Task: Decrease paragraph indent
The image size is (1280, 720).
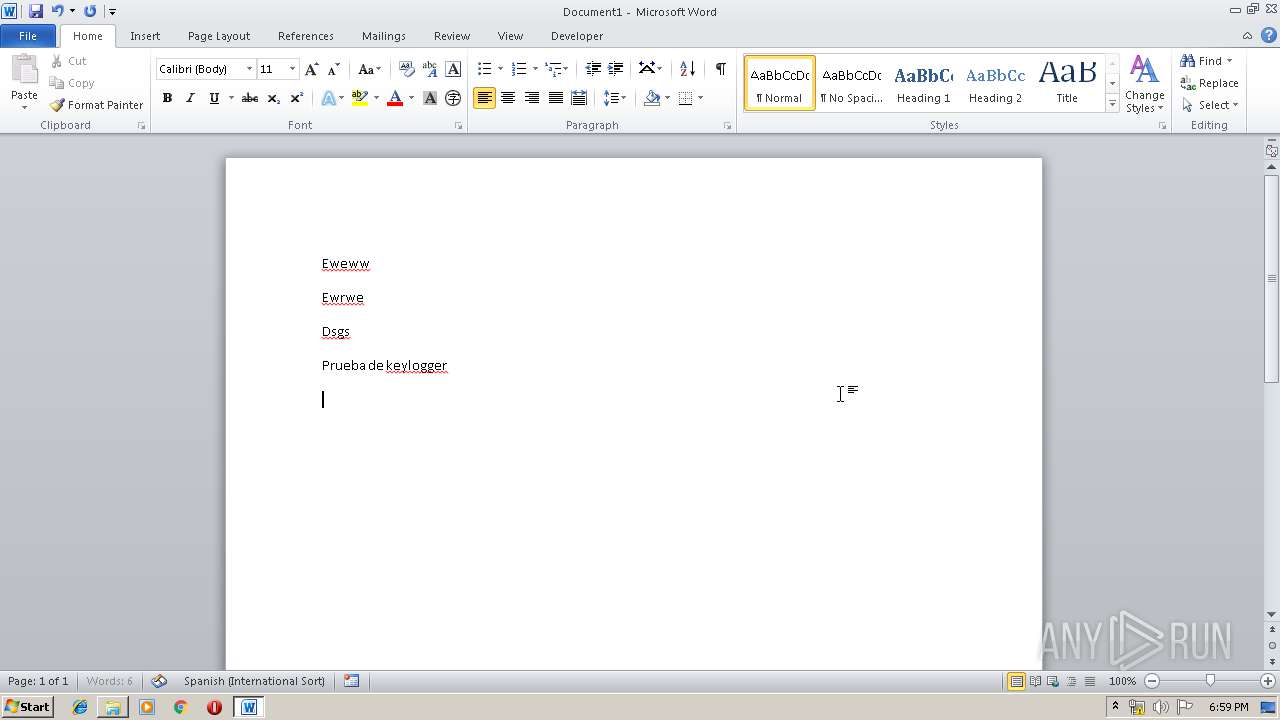Action: [593, 69]
